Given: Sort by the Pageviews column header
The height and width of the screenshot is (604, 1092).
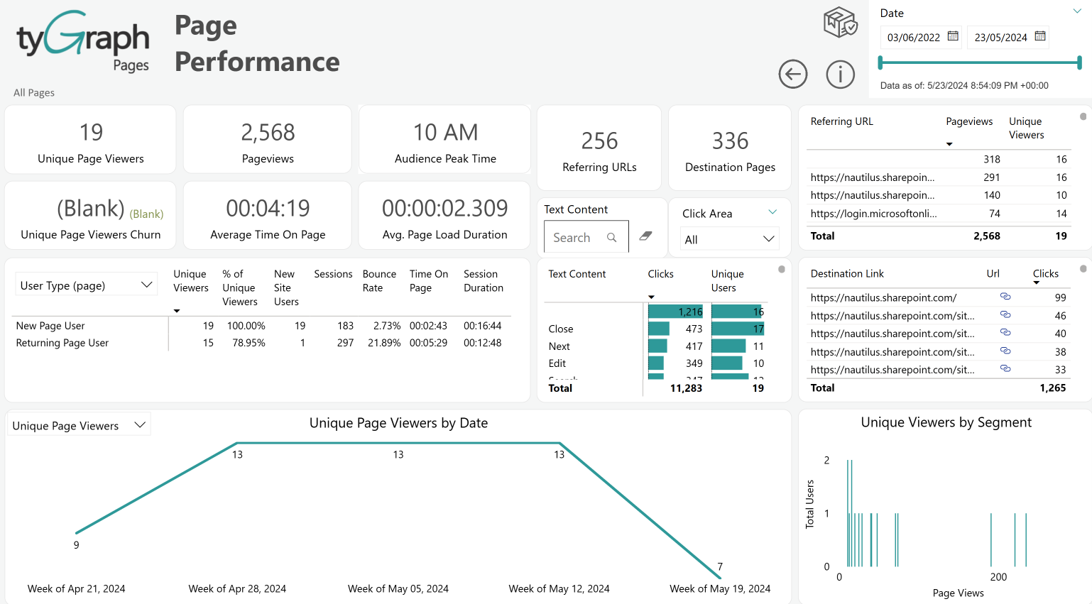Looking at the screenshot, I should tap(969, 121).
